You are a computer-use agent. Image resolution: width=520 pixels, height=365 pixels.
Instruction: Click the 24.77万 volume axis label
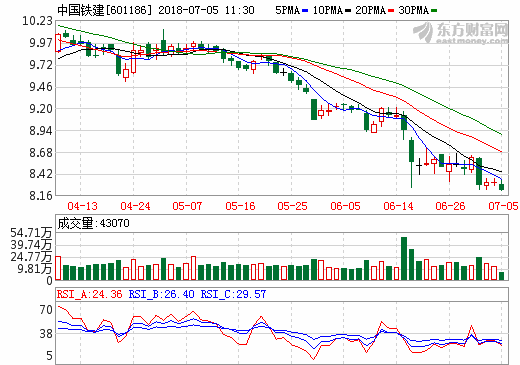31,257
